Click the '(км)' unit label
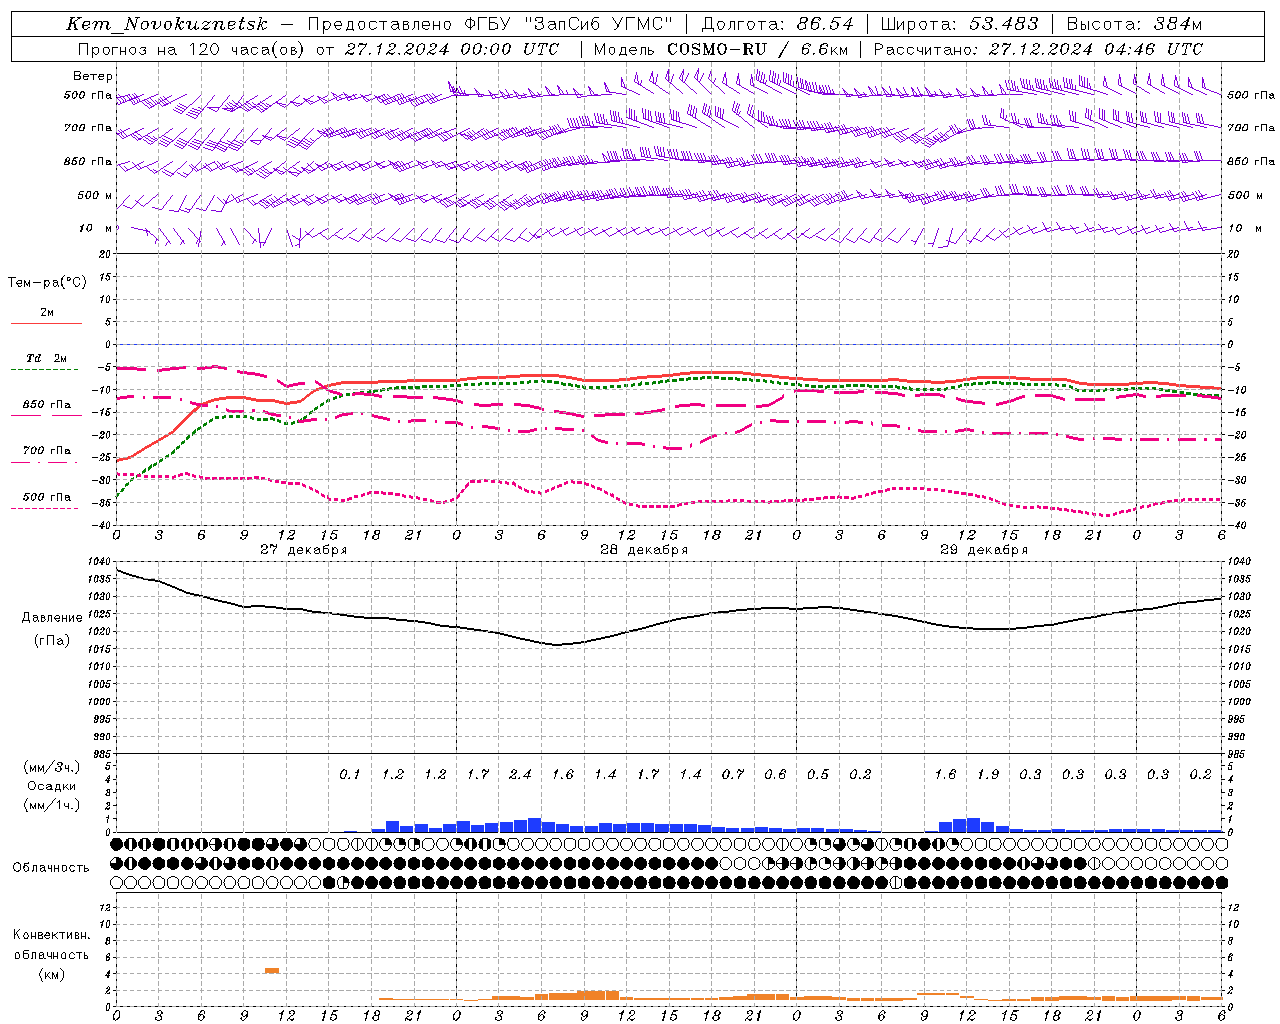Screen dimensions: 1280x1024 51,974
